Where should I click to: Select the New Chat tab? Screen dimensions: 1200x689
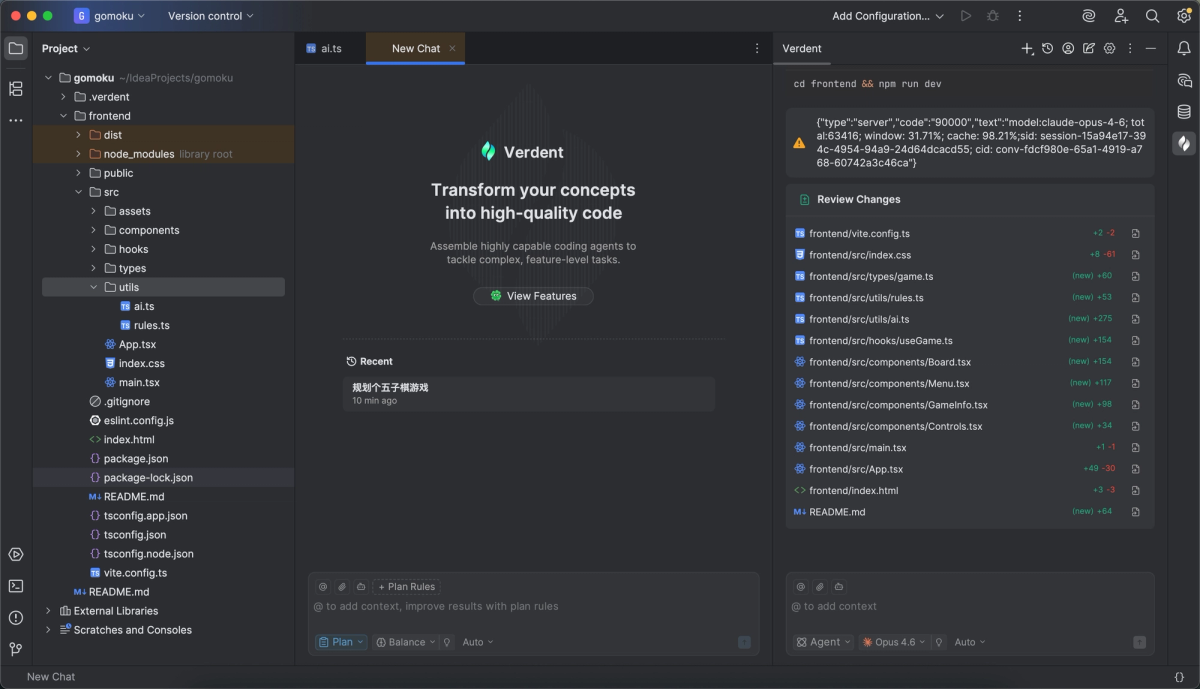(415, 48)
